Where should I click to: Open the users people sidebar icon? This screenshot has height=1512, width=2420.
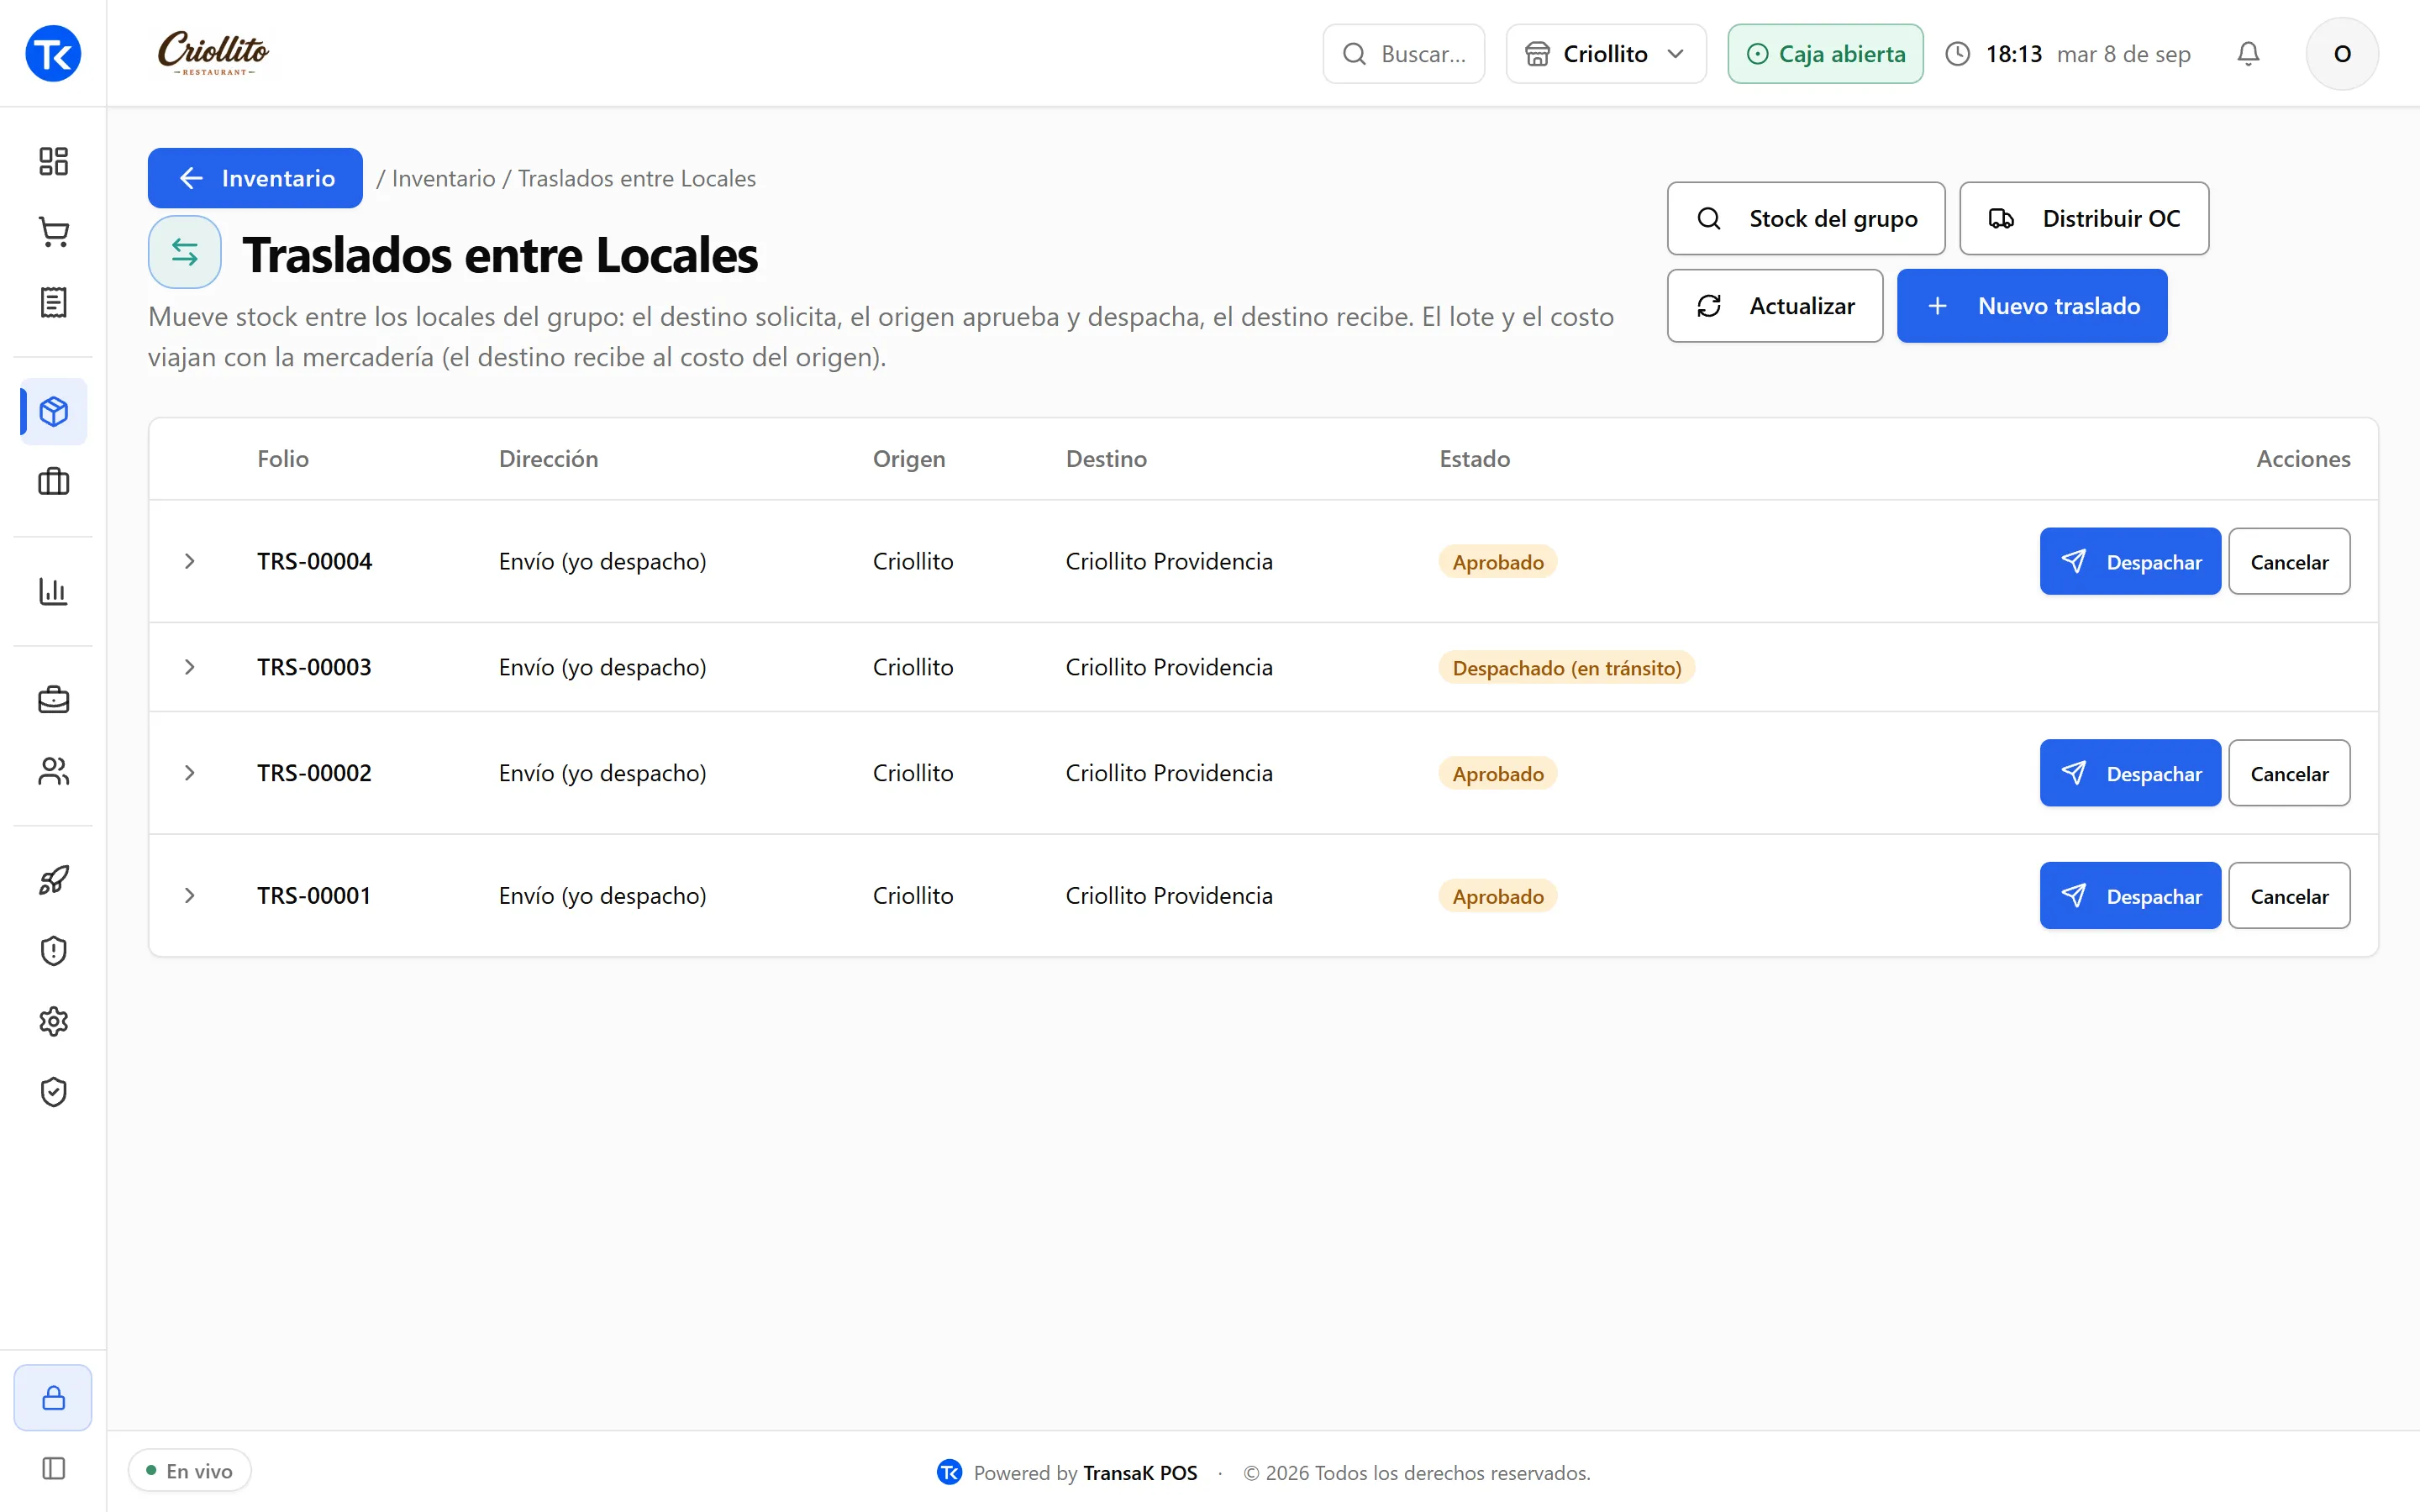[53, 771]
